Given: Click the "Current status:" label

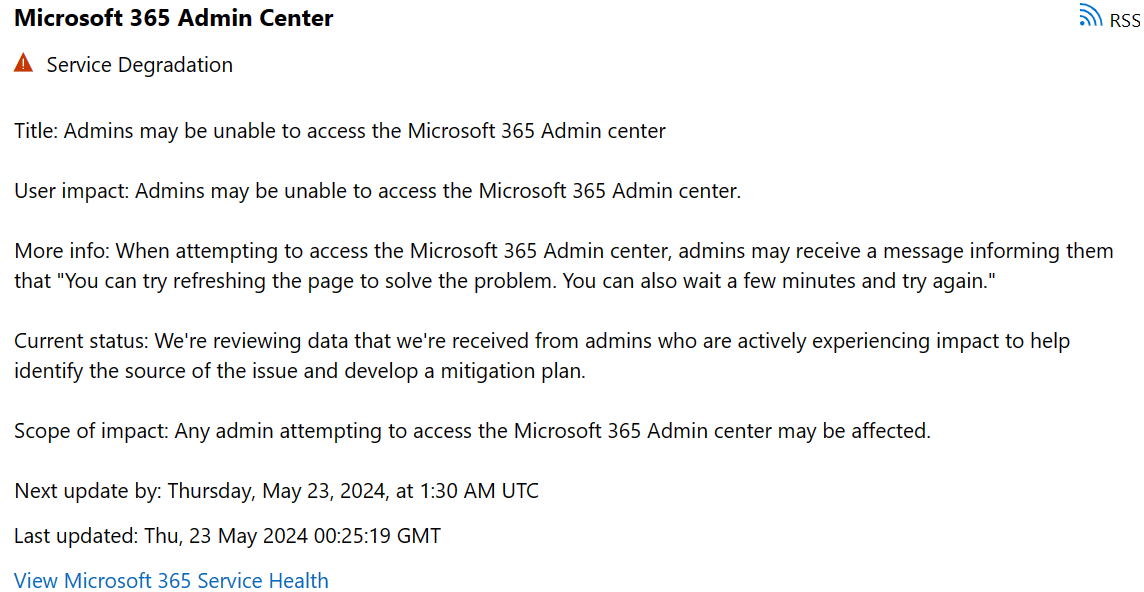Looking at the screenshot, I should [80, 341].
